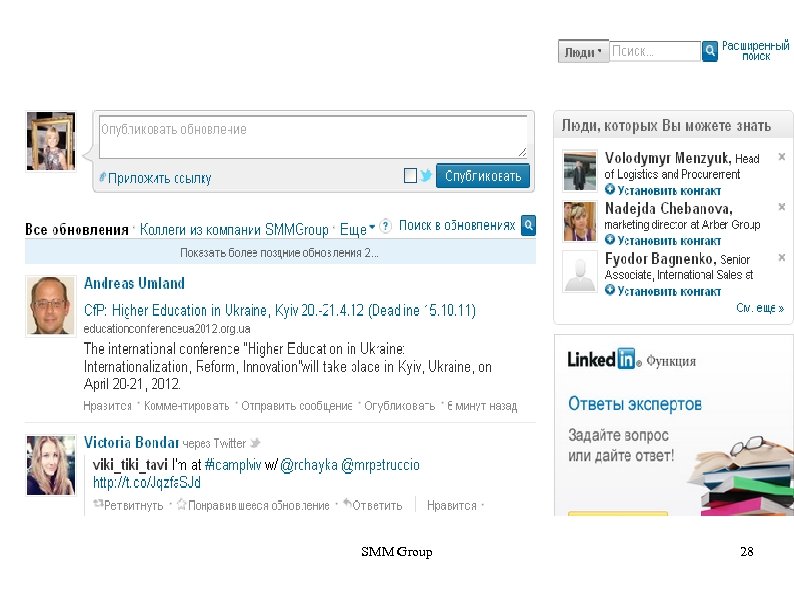Click the LinkedIn logo in the ad panel
Screen dimensions: 794x595
click(x=604, y=359)
